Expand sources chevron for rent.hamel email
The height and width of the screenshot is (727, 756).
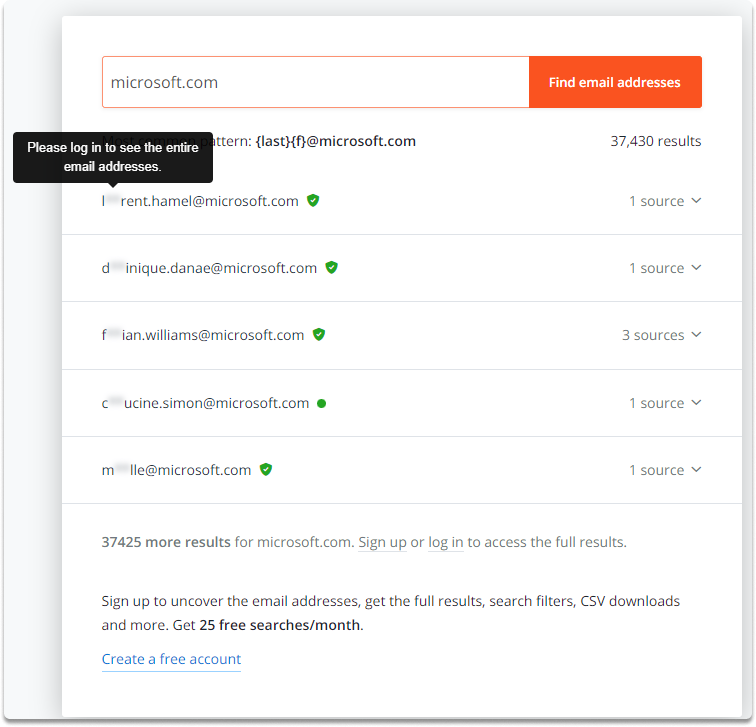[x=696, y=201]
